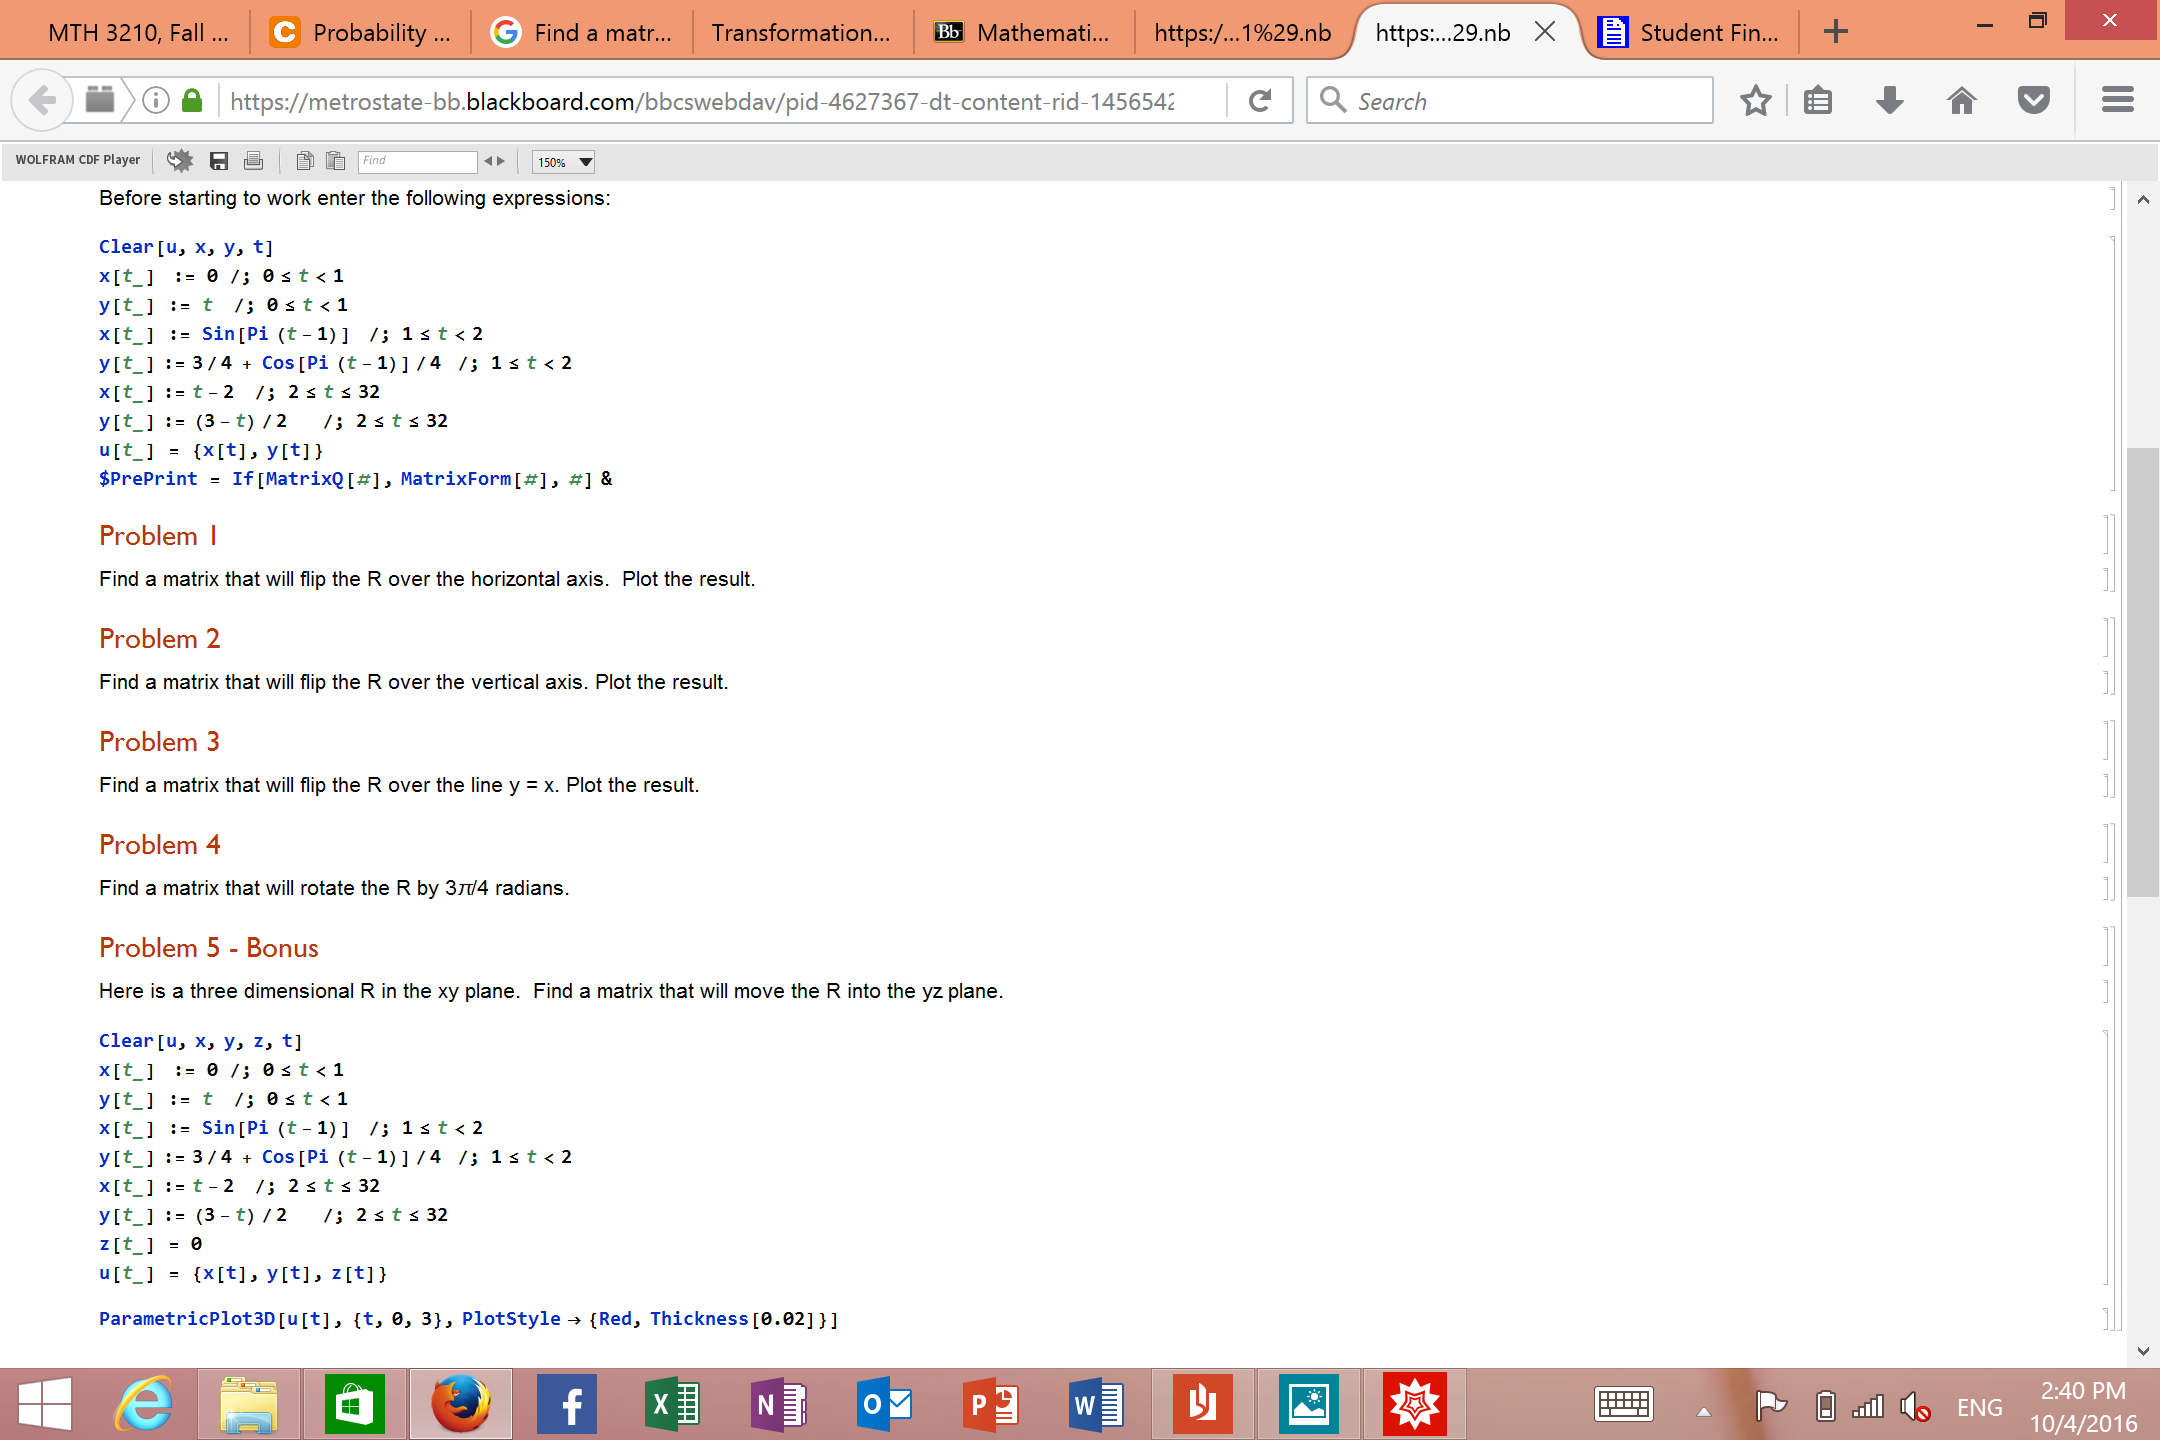Click the find next arrow
This screenshot has width=2160, height=1440.
tap(501, 161)
